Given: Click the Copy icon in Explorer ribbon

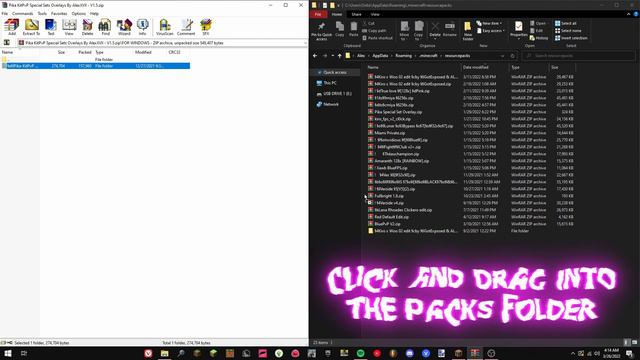Looking at the screenshot, I should click(x=340, y=29).
